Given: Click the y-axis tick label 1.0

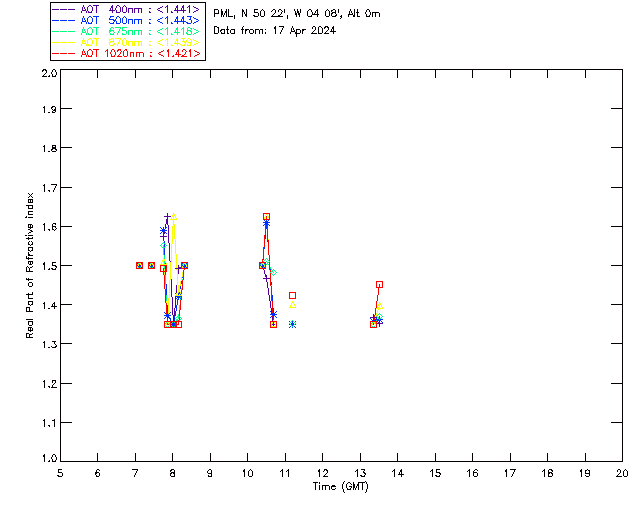Looking at the screenshot, I should (49, 459).
